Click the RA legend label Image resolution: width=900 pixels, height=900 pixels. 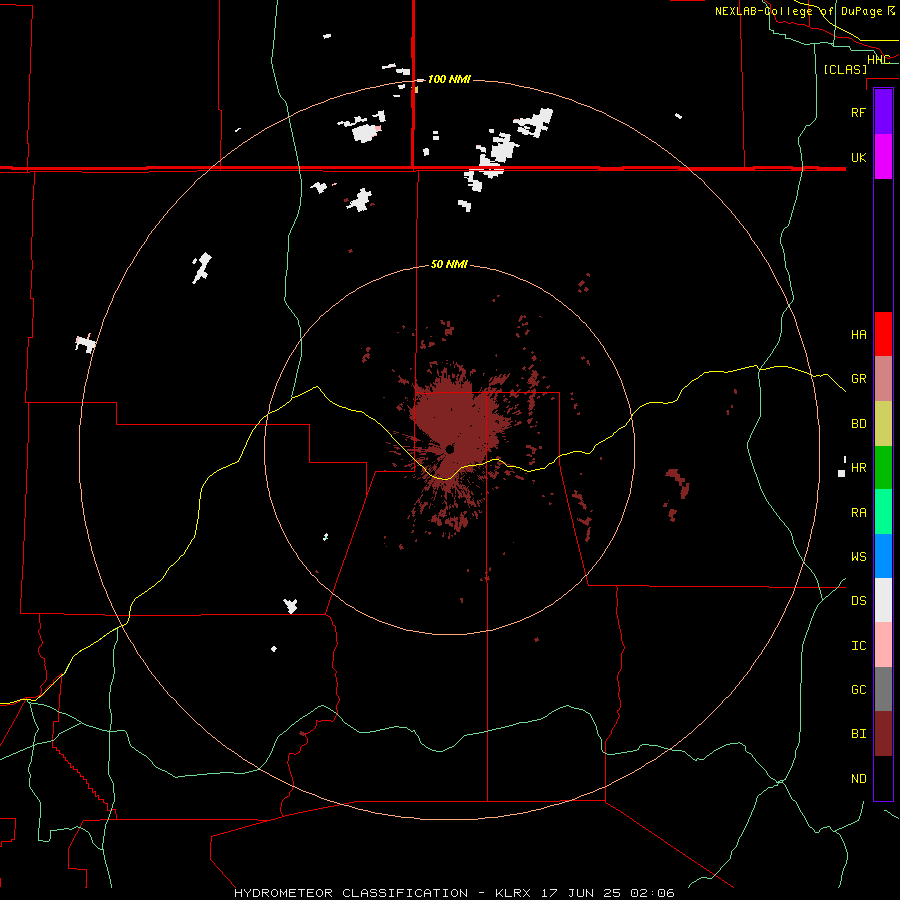click(x=858, y=513)
